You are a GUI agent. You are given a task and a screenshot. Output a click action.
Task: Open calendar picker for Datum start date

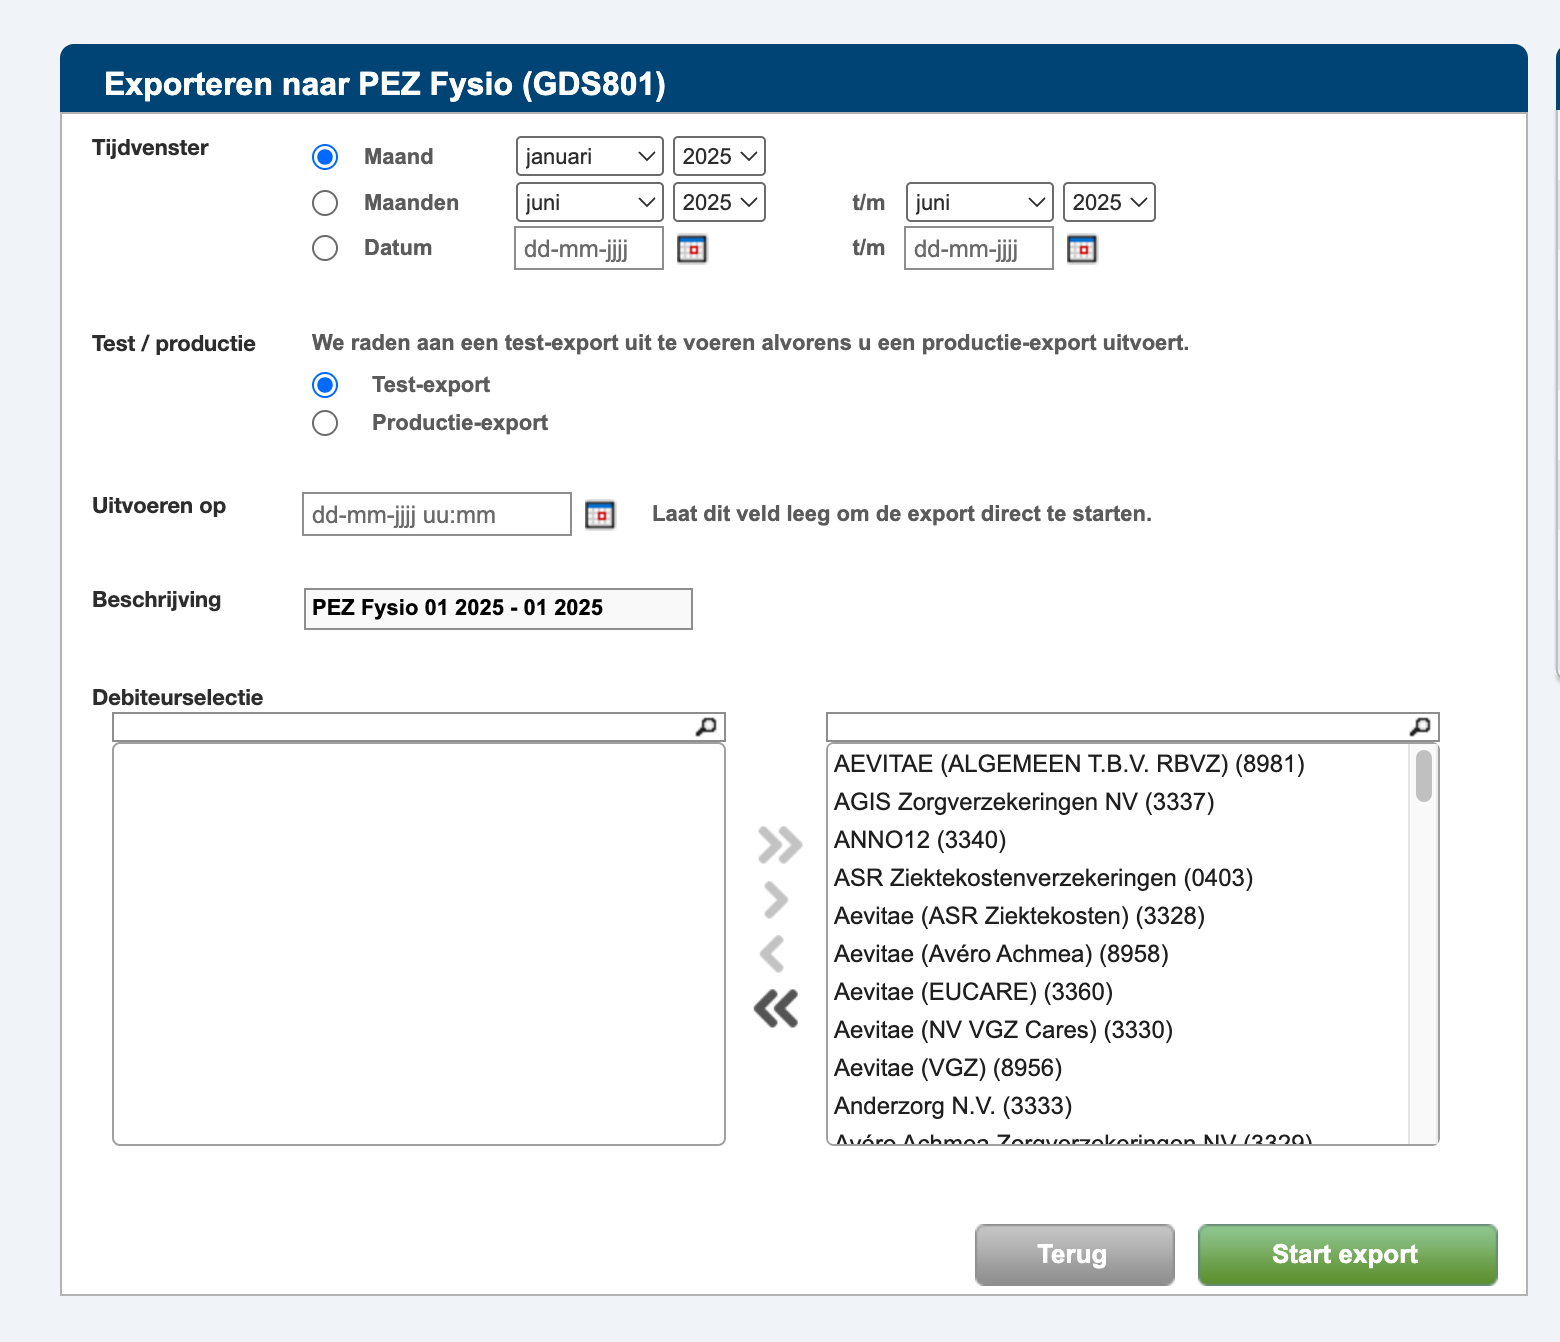pos(692,248)
